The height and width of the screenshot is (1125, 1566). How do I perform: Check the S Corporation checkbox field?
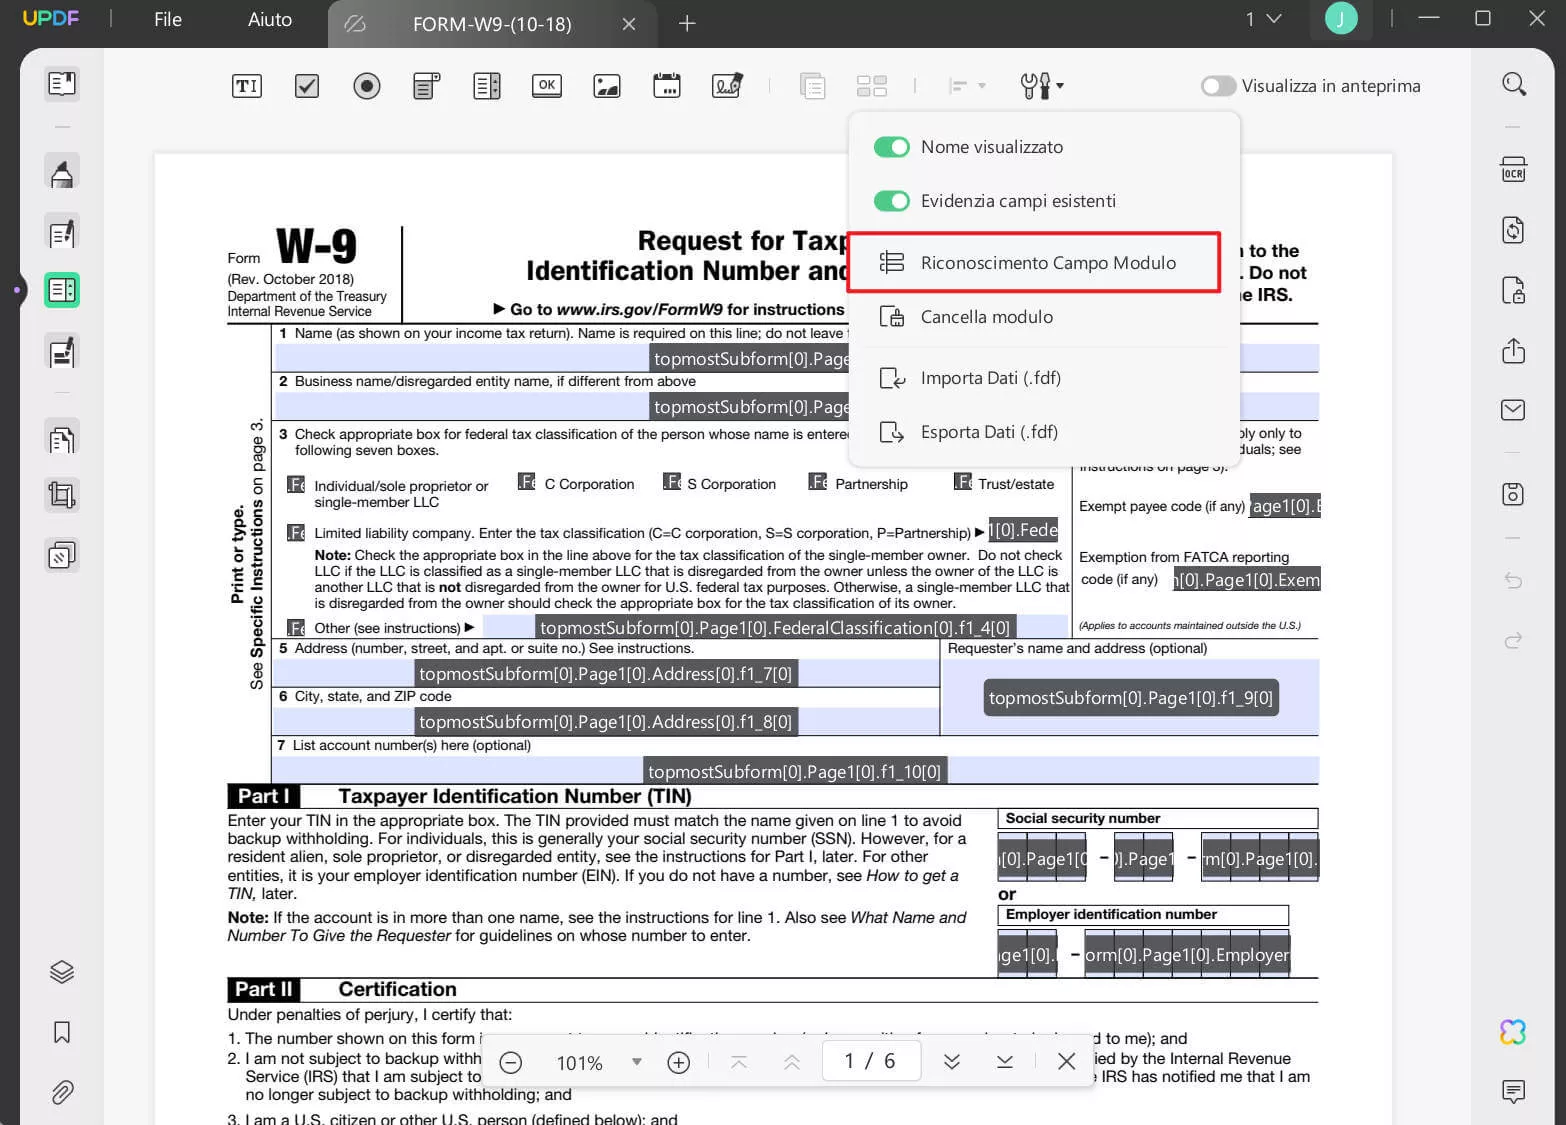click(x=672, y=482)
